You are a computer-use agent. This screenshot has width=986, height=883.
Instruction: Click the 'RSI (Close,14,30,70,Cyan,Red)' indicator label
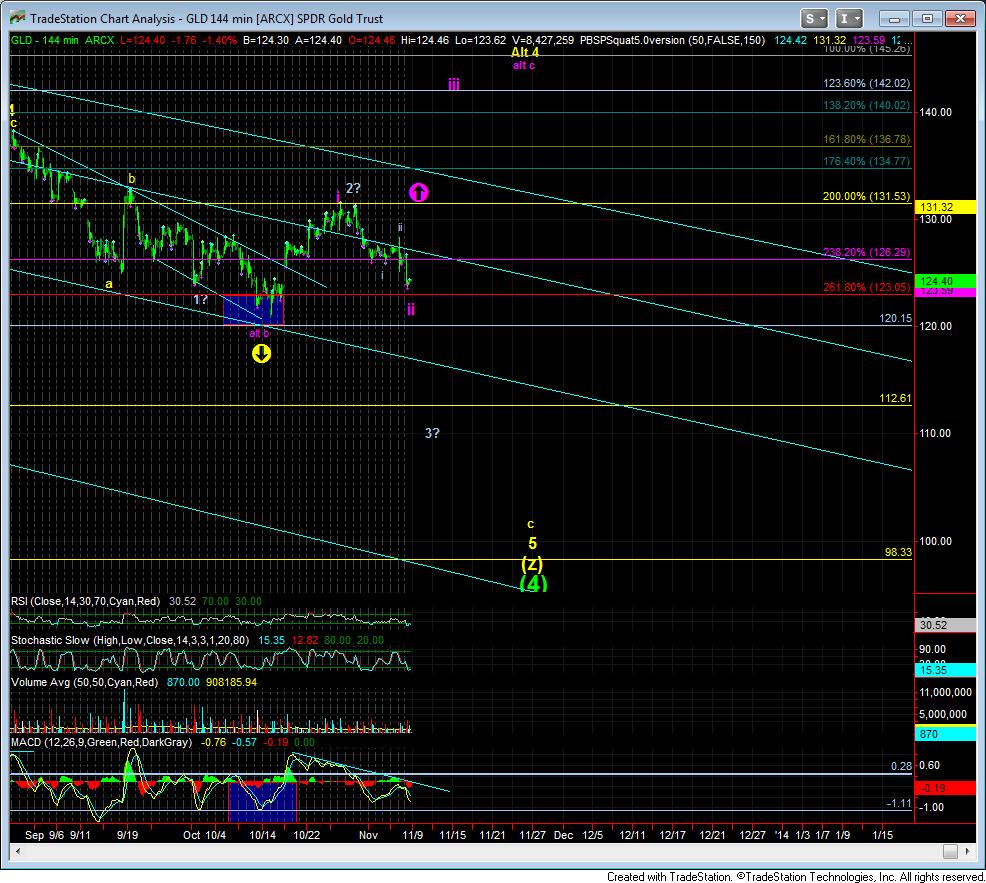click(x=86, y=602)
